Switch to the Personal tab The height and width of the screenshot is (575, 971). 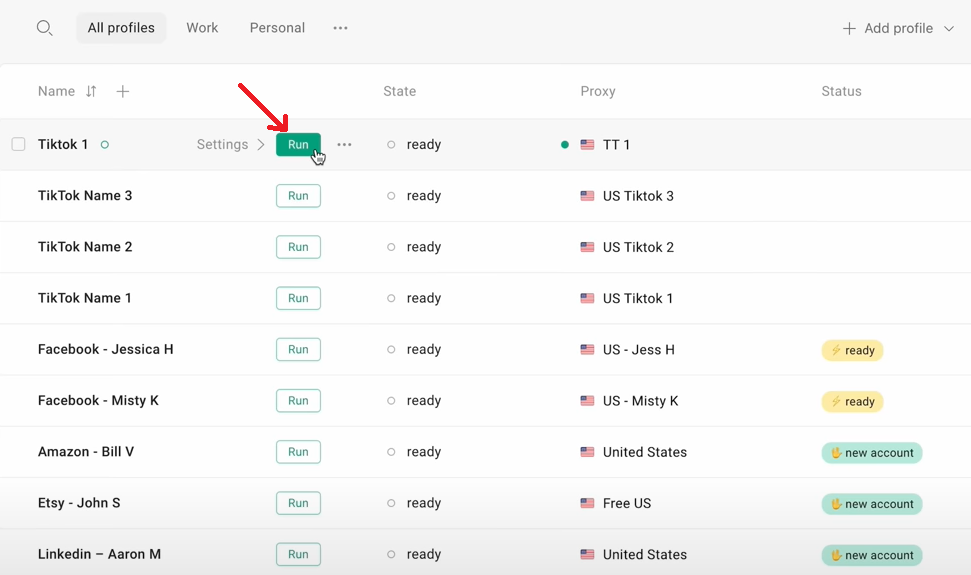click(x=277, y=28)
